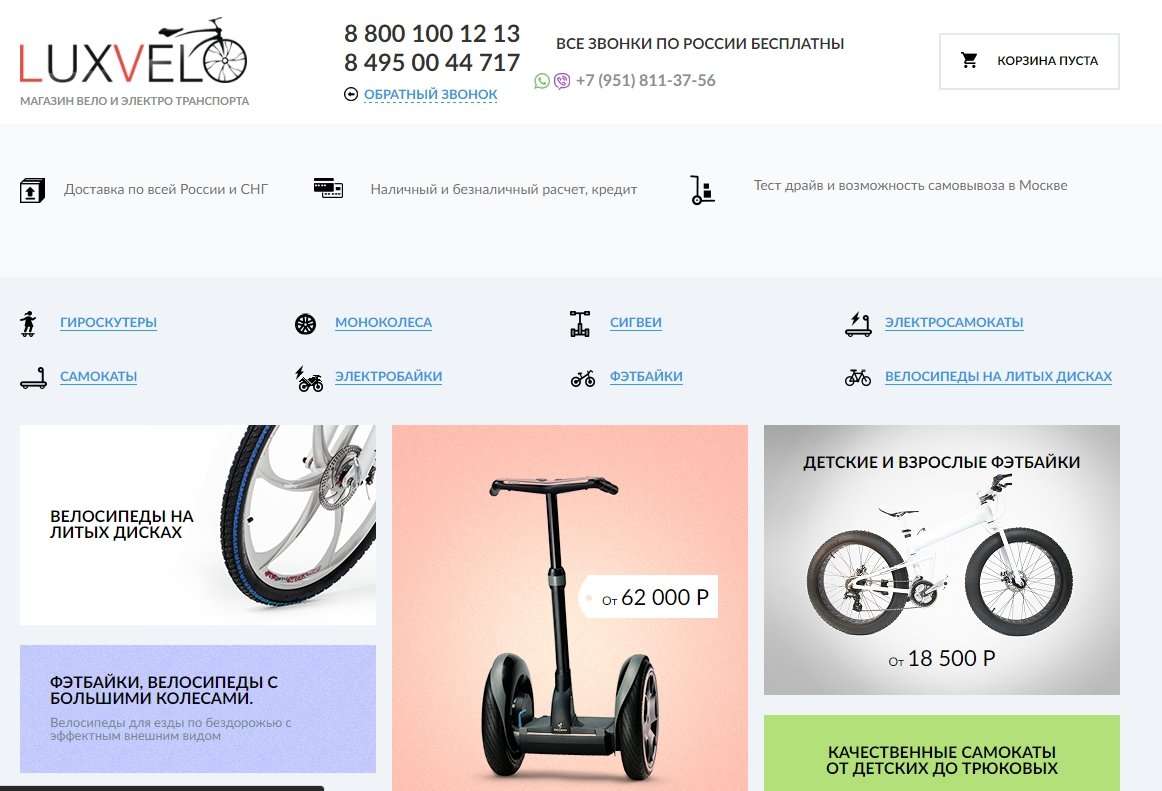Image resolution: width=1162 pixels, height=791 pixels.
Task: Click the WhatsApp icon near the phone number
Action: point(542,81)
